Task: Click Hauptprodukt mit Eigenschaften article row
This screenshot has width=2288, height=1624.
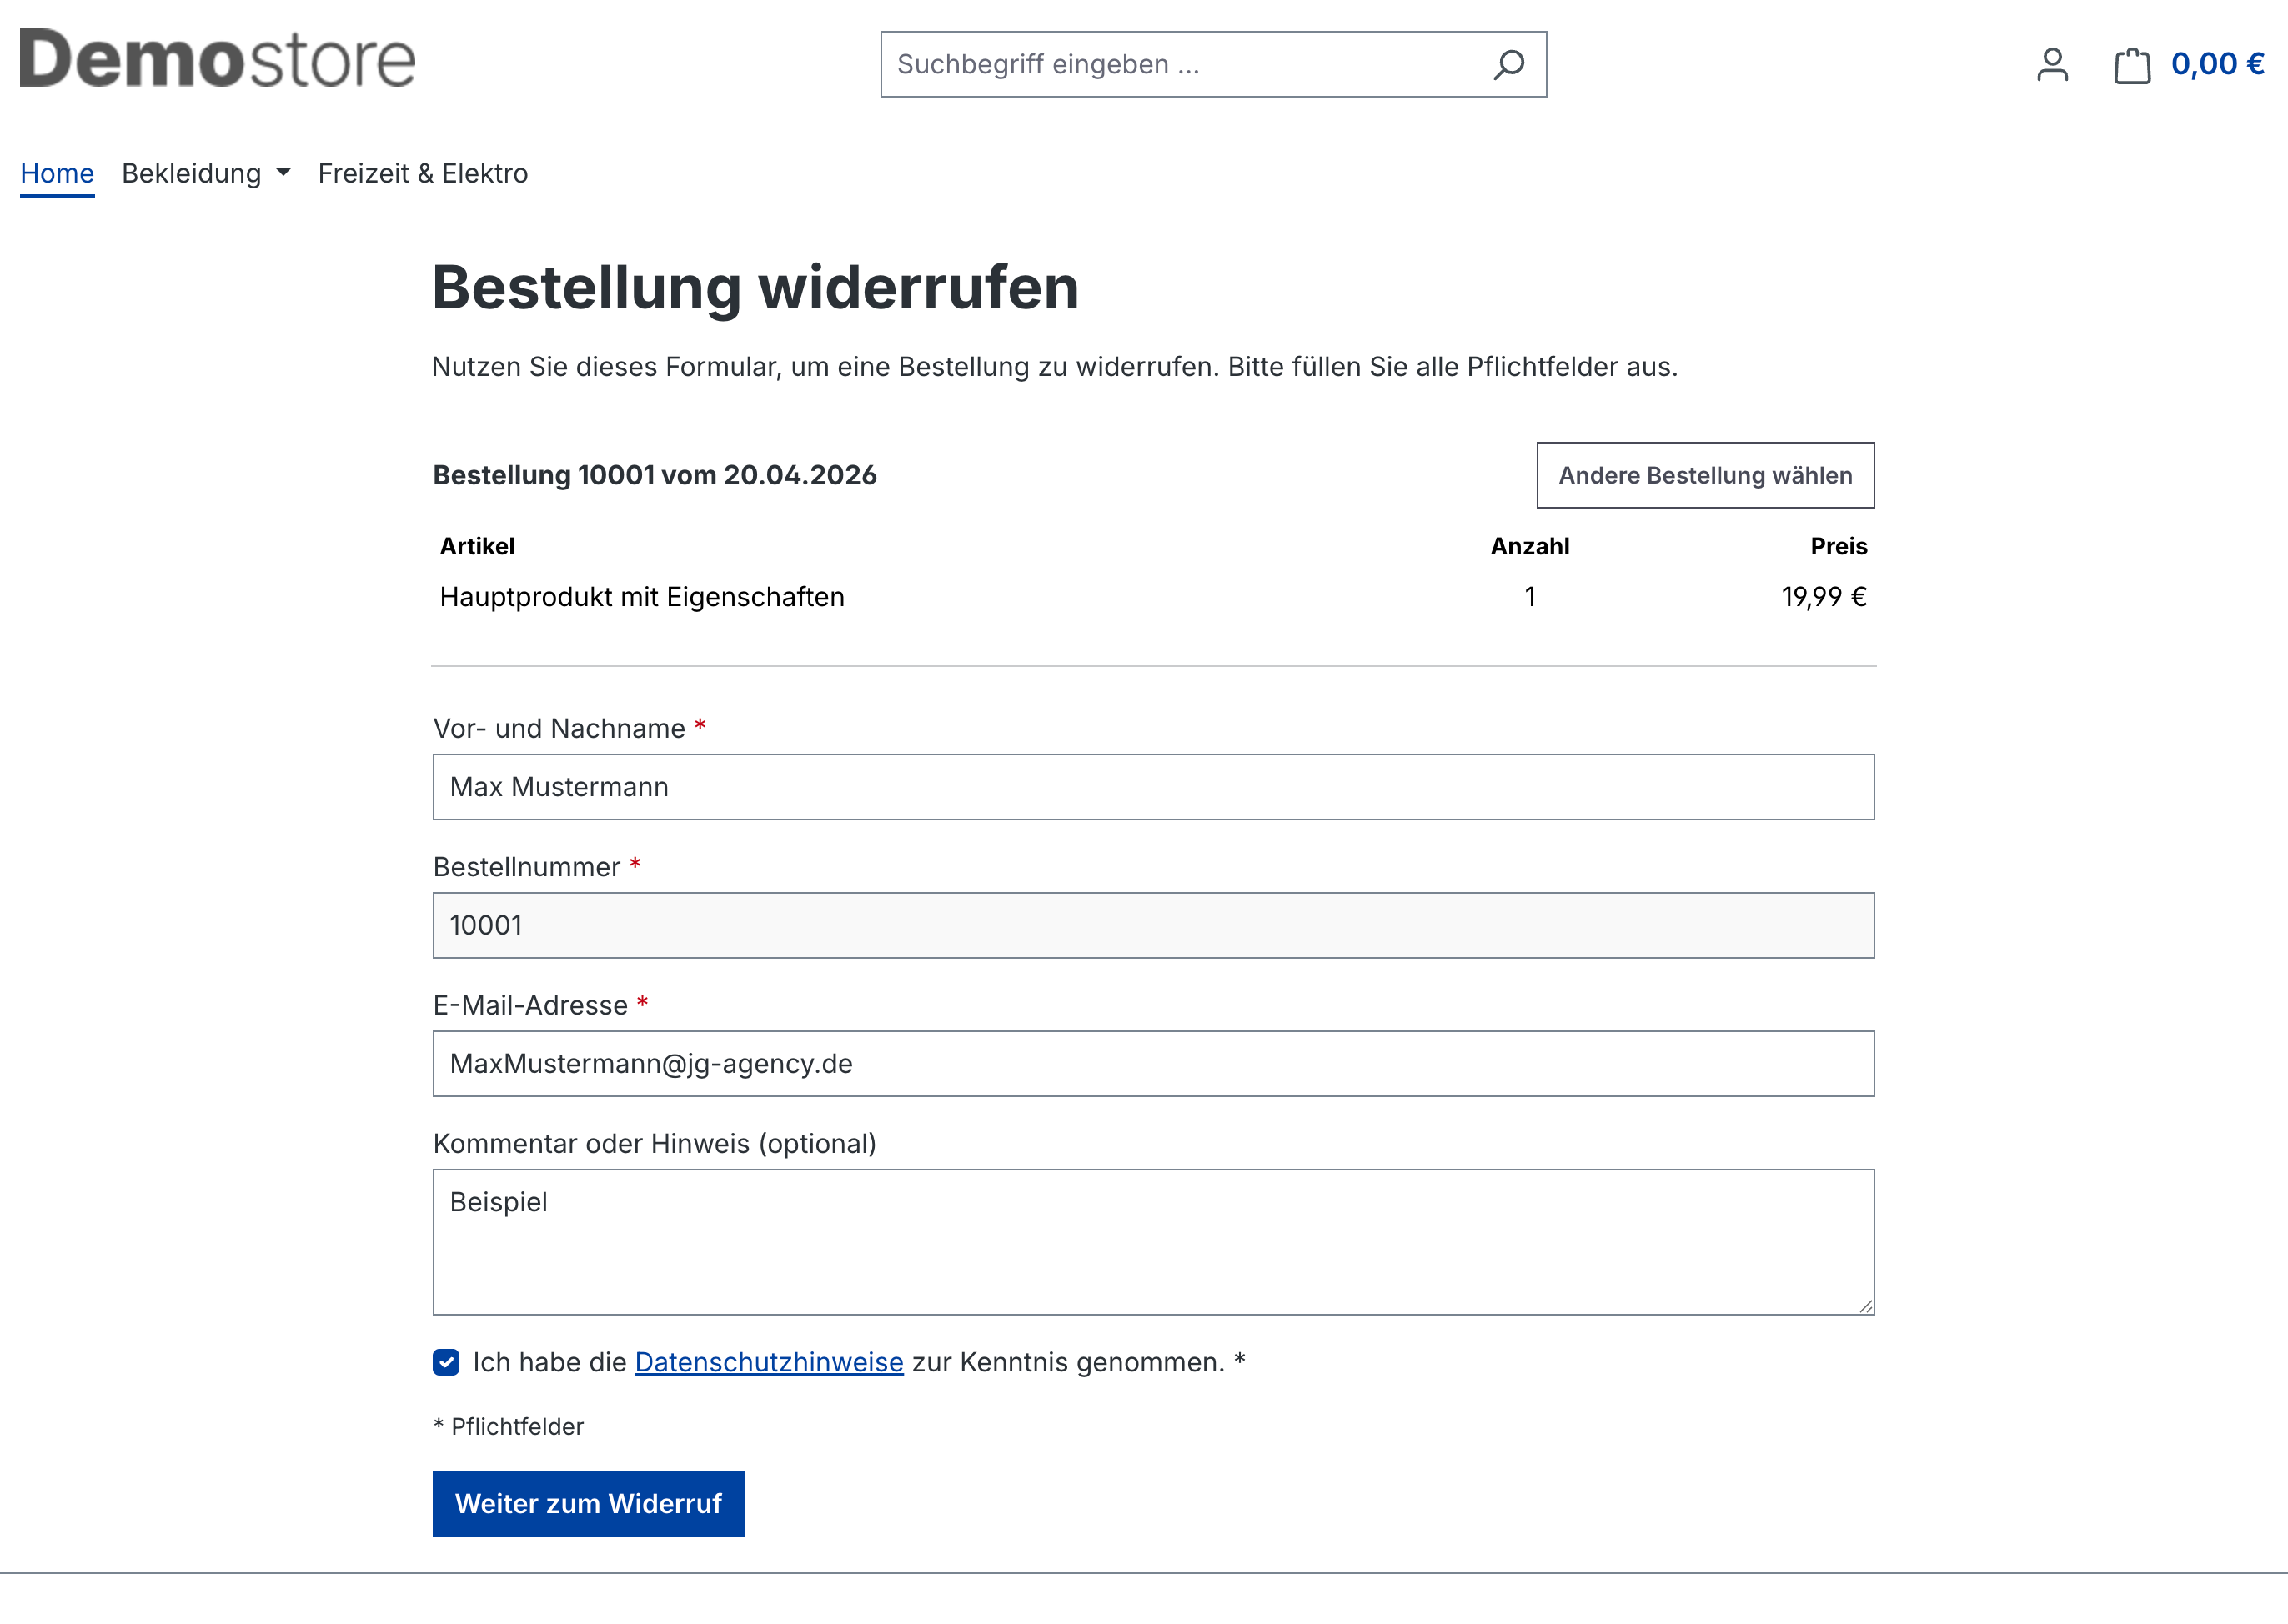Action: pyautogui.click(x=642, y=597)
